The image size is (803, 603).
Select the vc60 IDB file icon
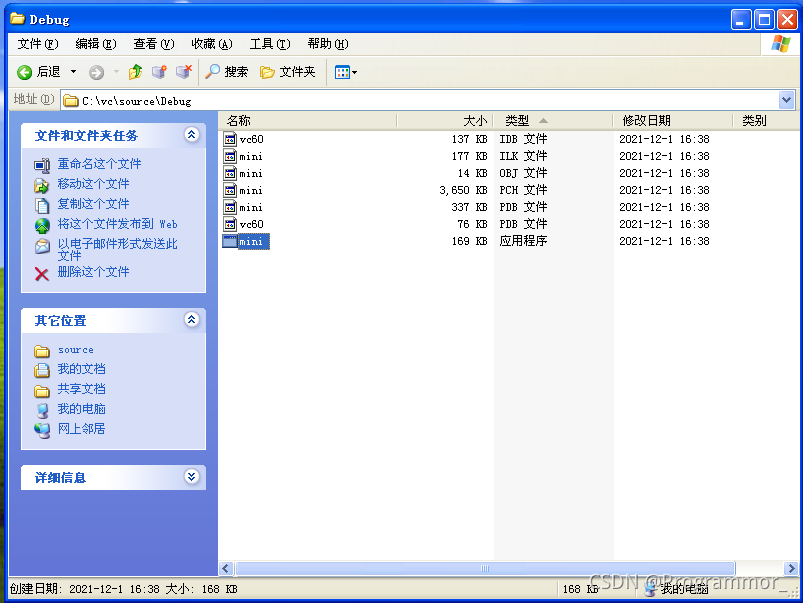click(230, 139)
